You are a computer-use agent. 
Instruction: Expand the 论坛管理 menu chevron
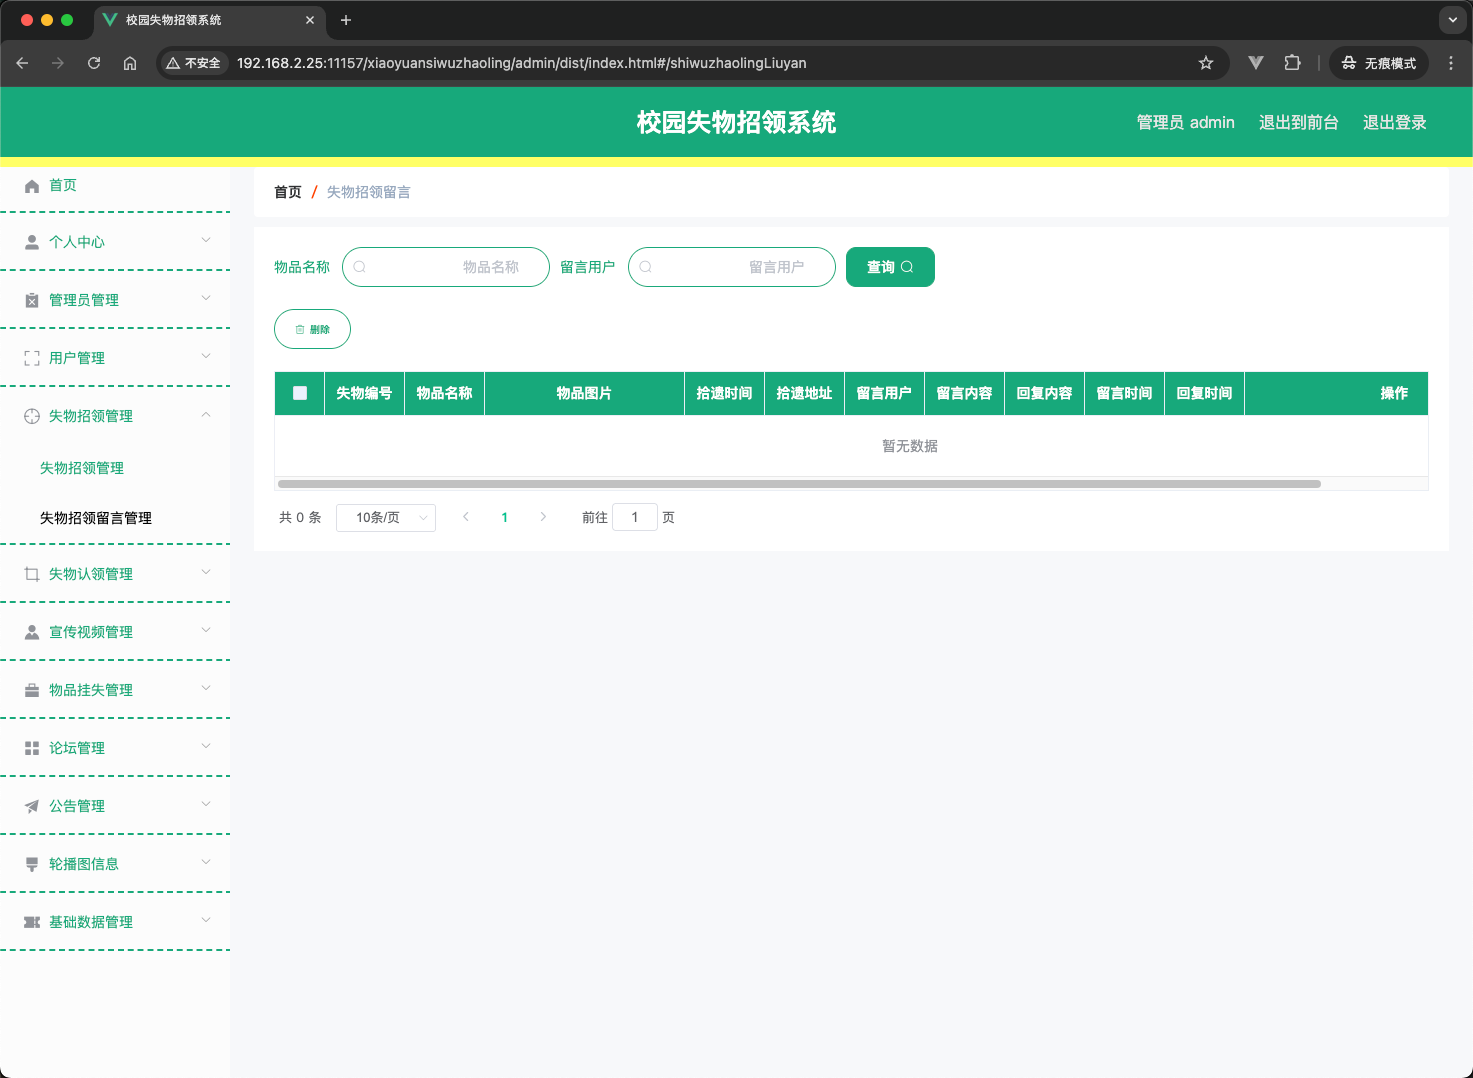[206, 746]
